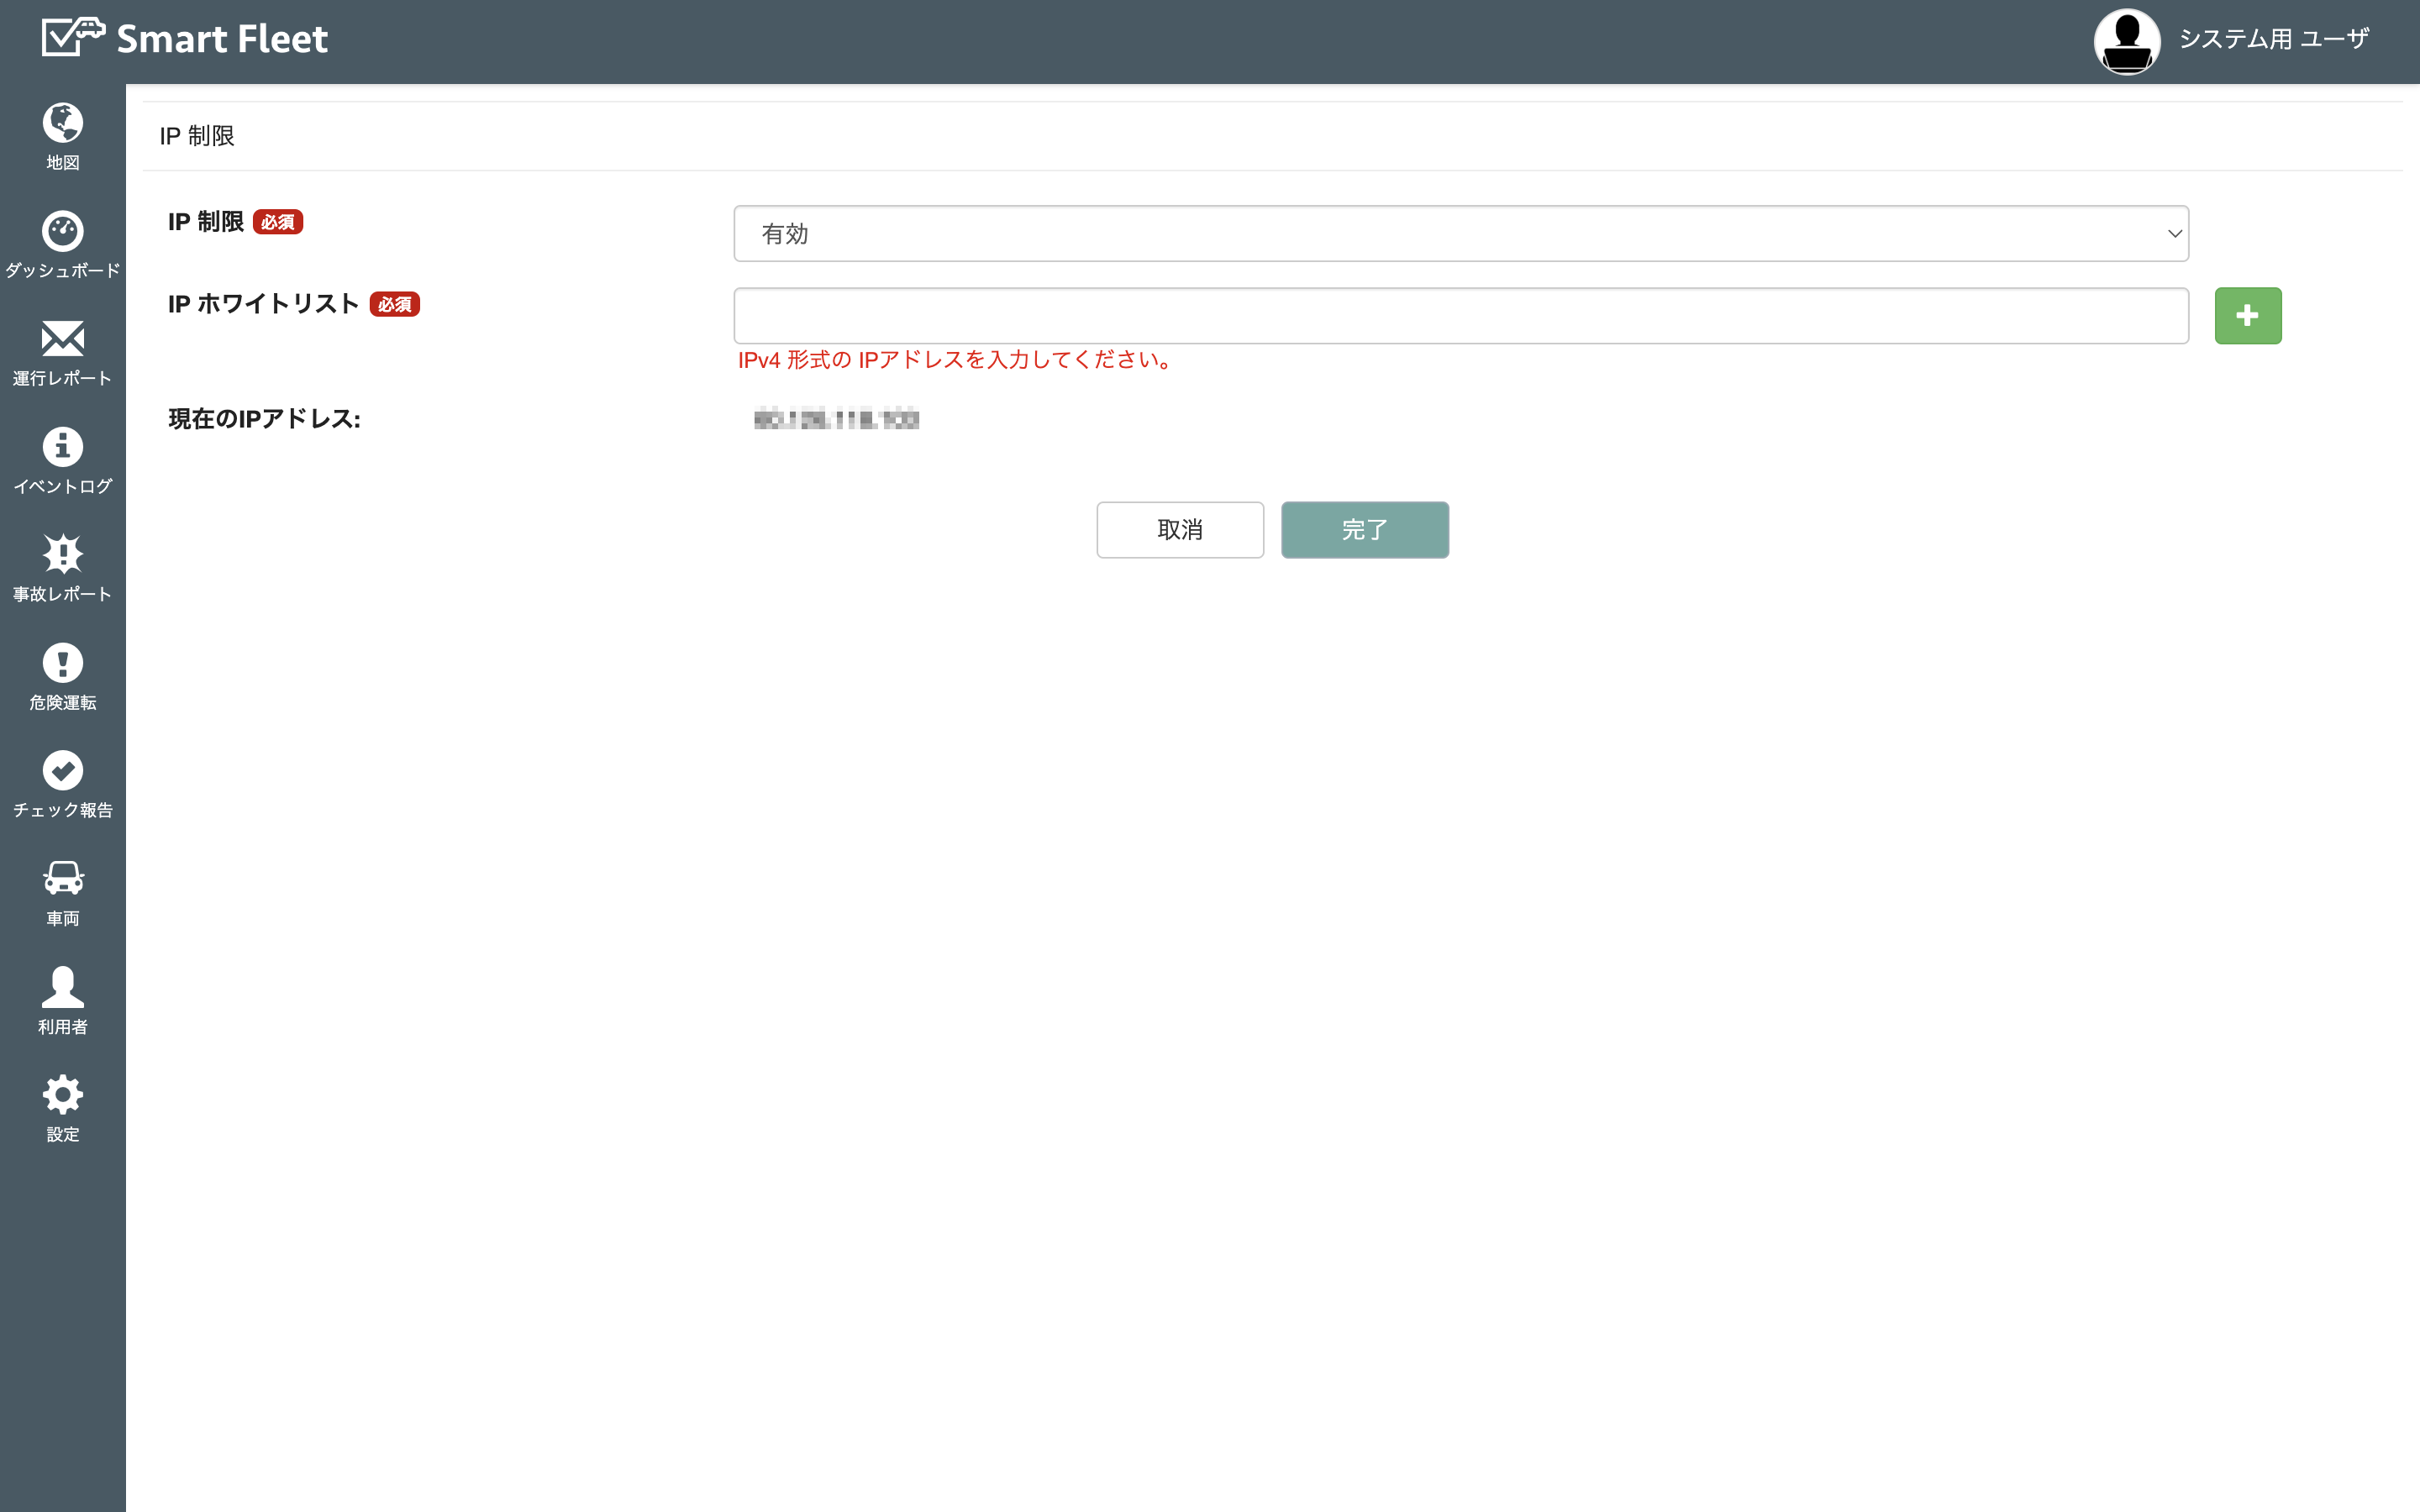This screenshot has width=2420, height=1512.
Task: Open the 事故レポート burst icon
Action: (62, 554)
